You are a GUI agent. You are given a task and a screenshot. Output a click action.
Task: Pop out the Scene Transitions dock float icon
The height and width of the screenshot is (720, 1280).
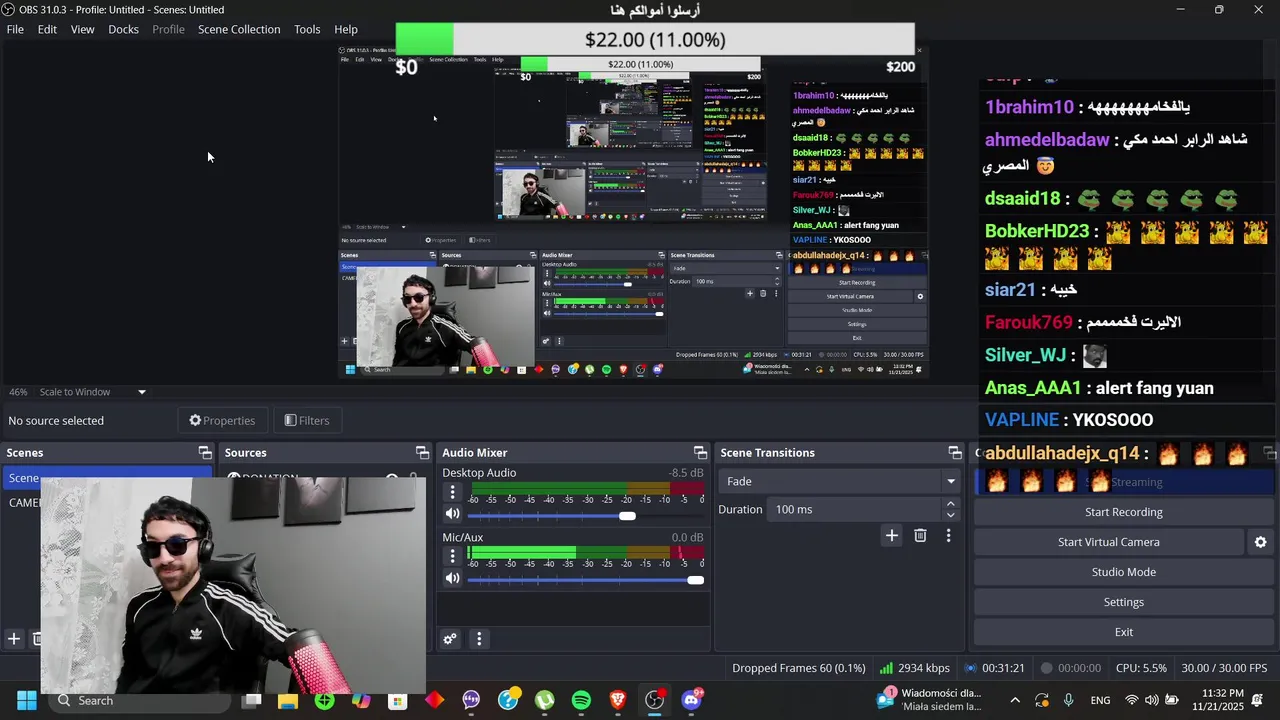955,453
